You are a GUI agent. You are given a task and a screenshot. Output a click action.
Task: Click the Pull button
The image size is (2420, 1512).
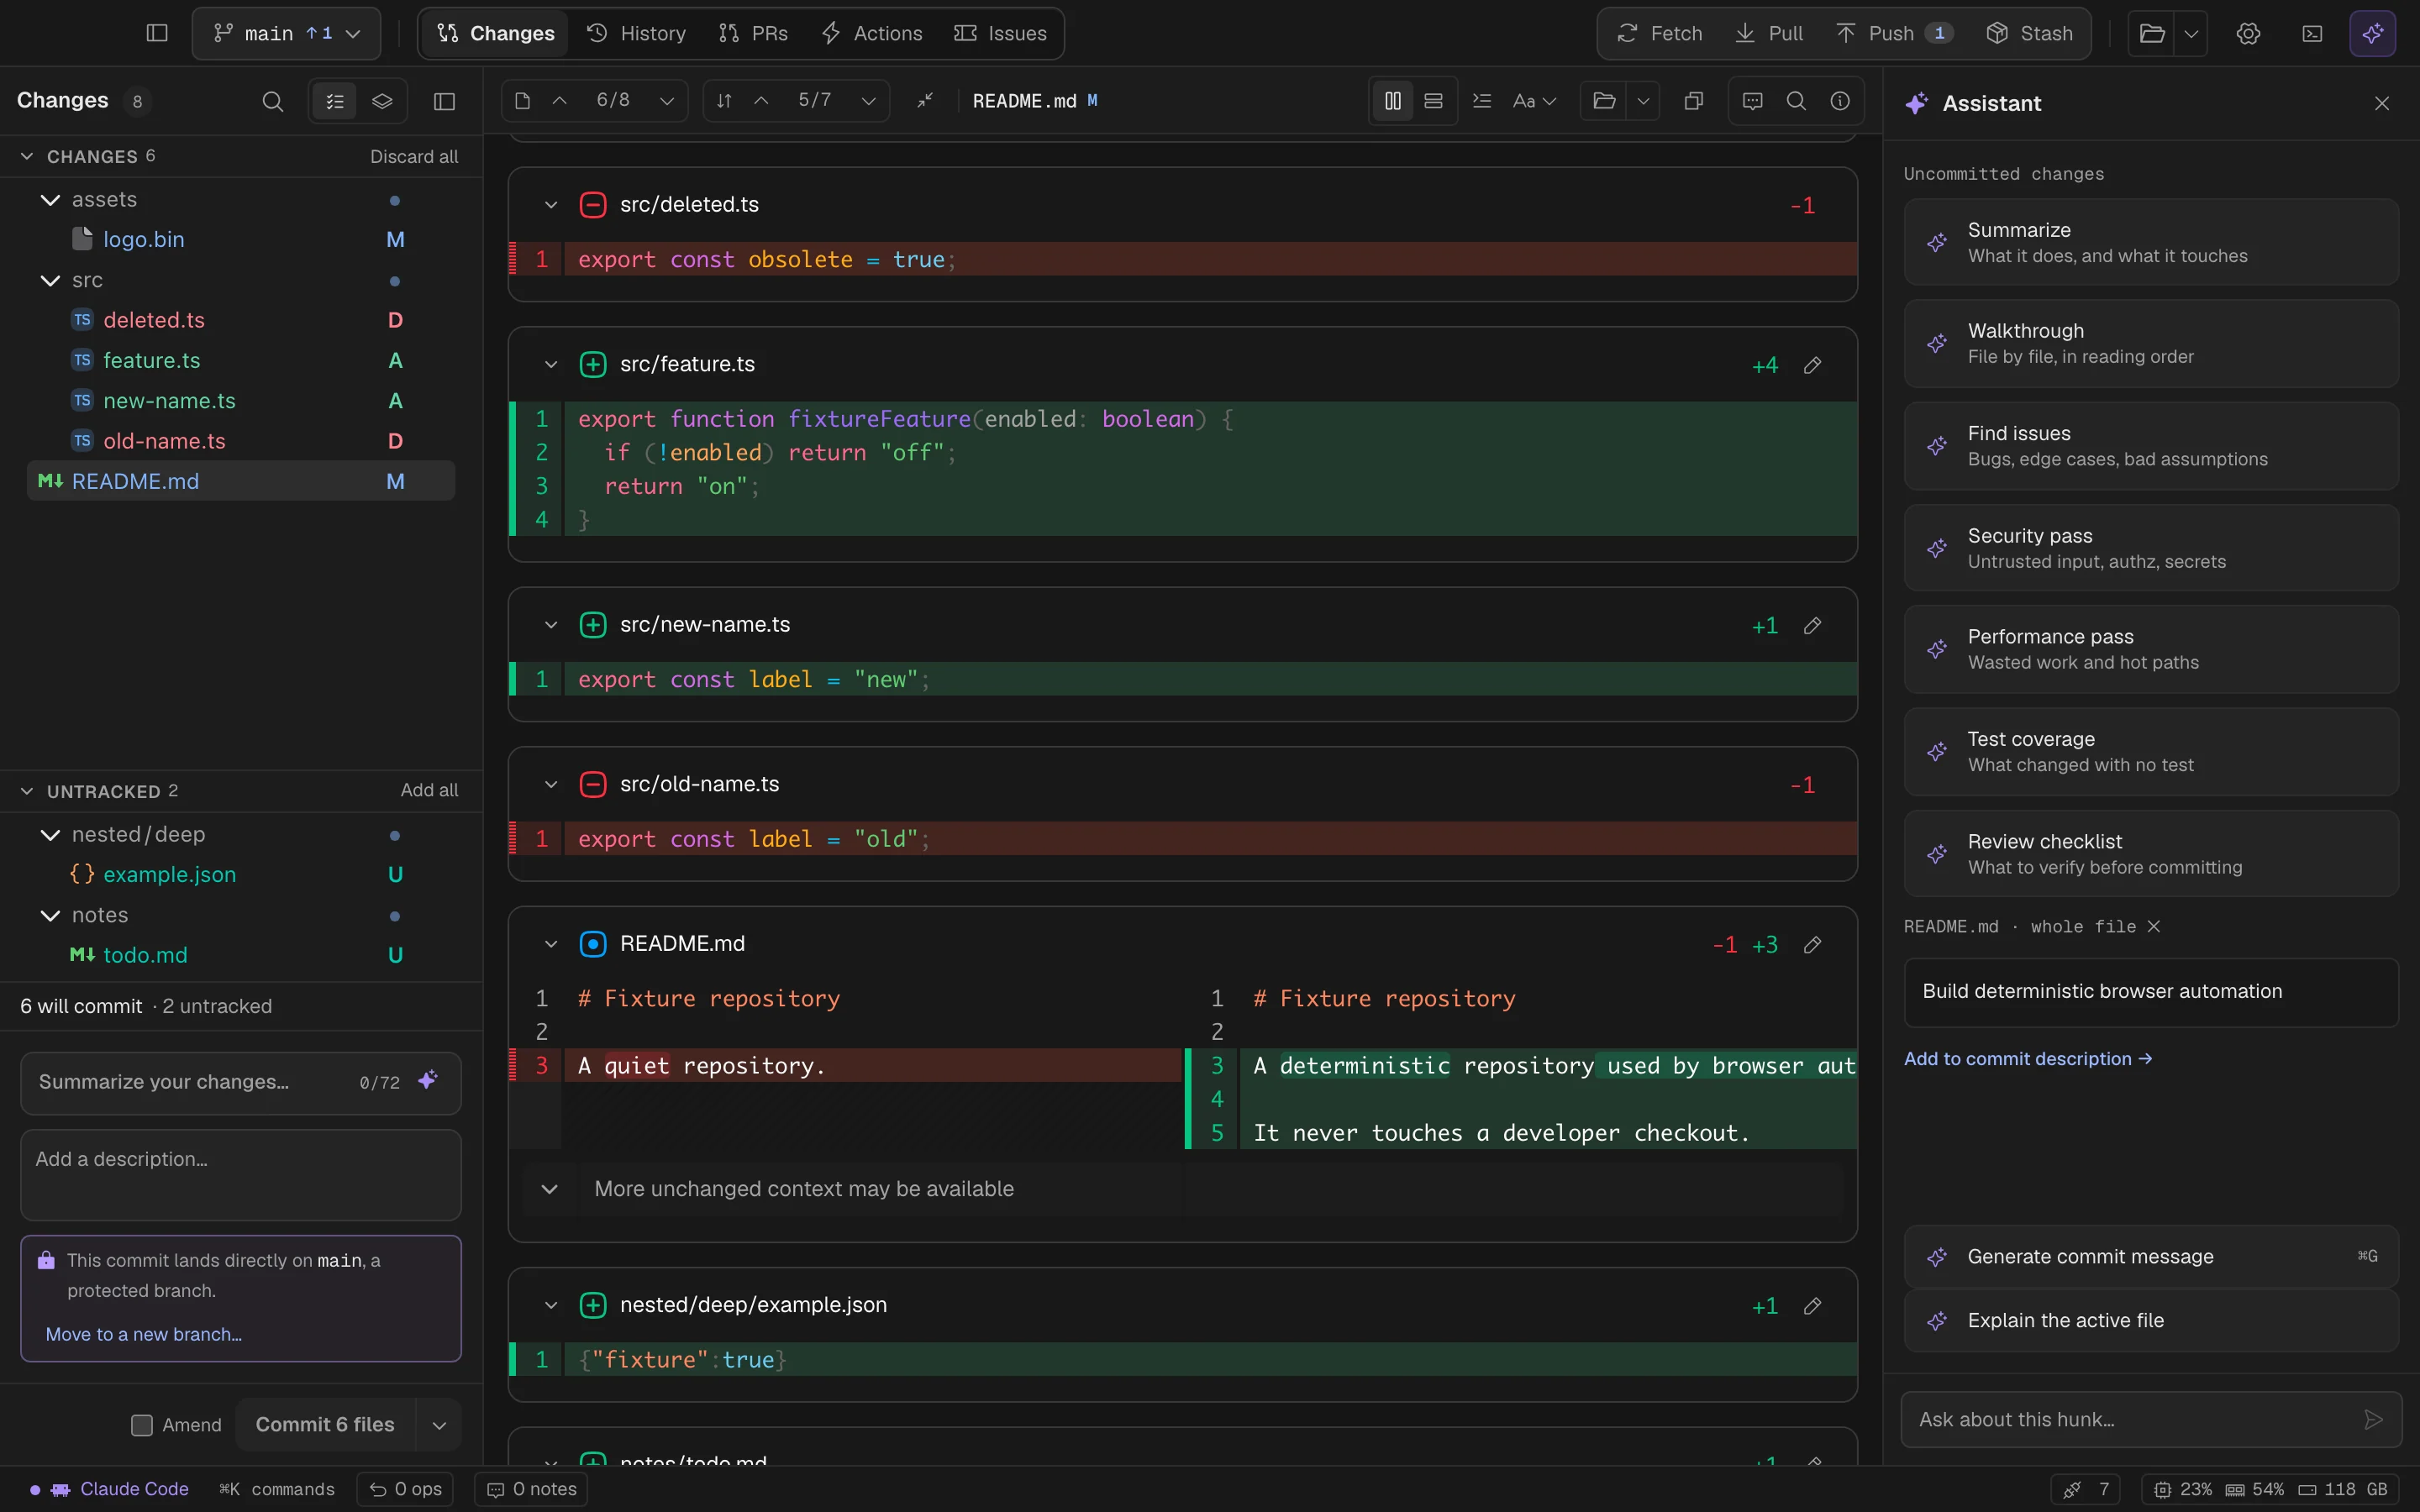pyautogui.click(x=1769, y=33)
